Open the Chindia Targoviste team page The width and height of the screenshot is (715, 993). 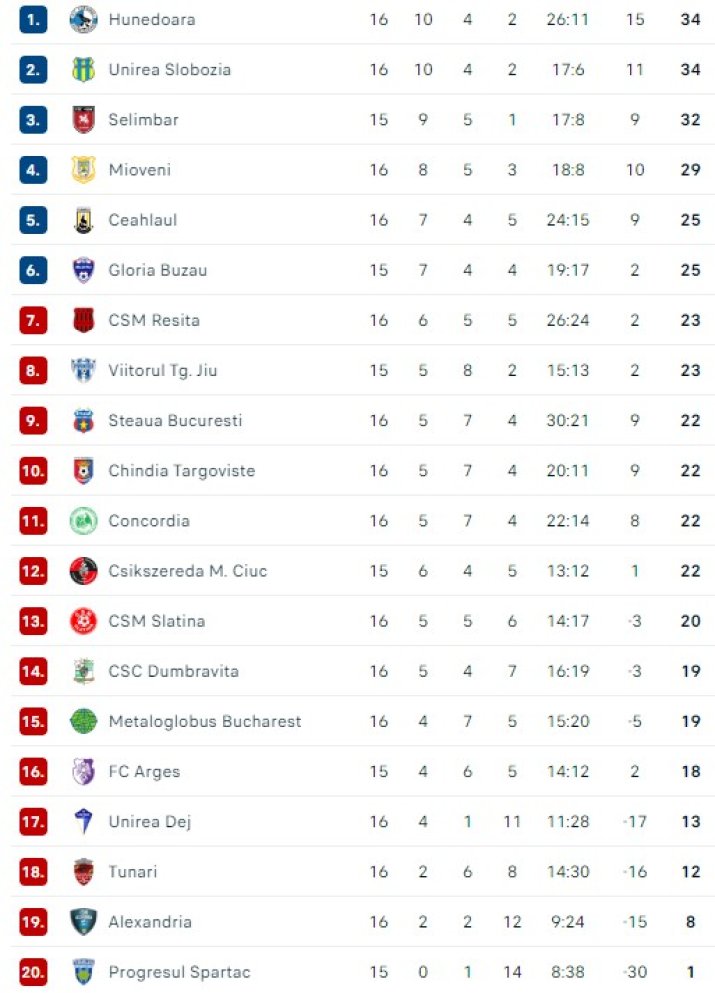coord(182,471)
